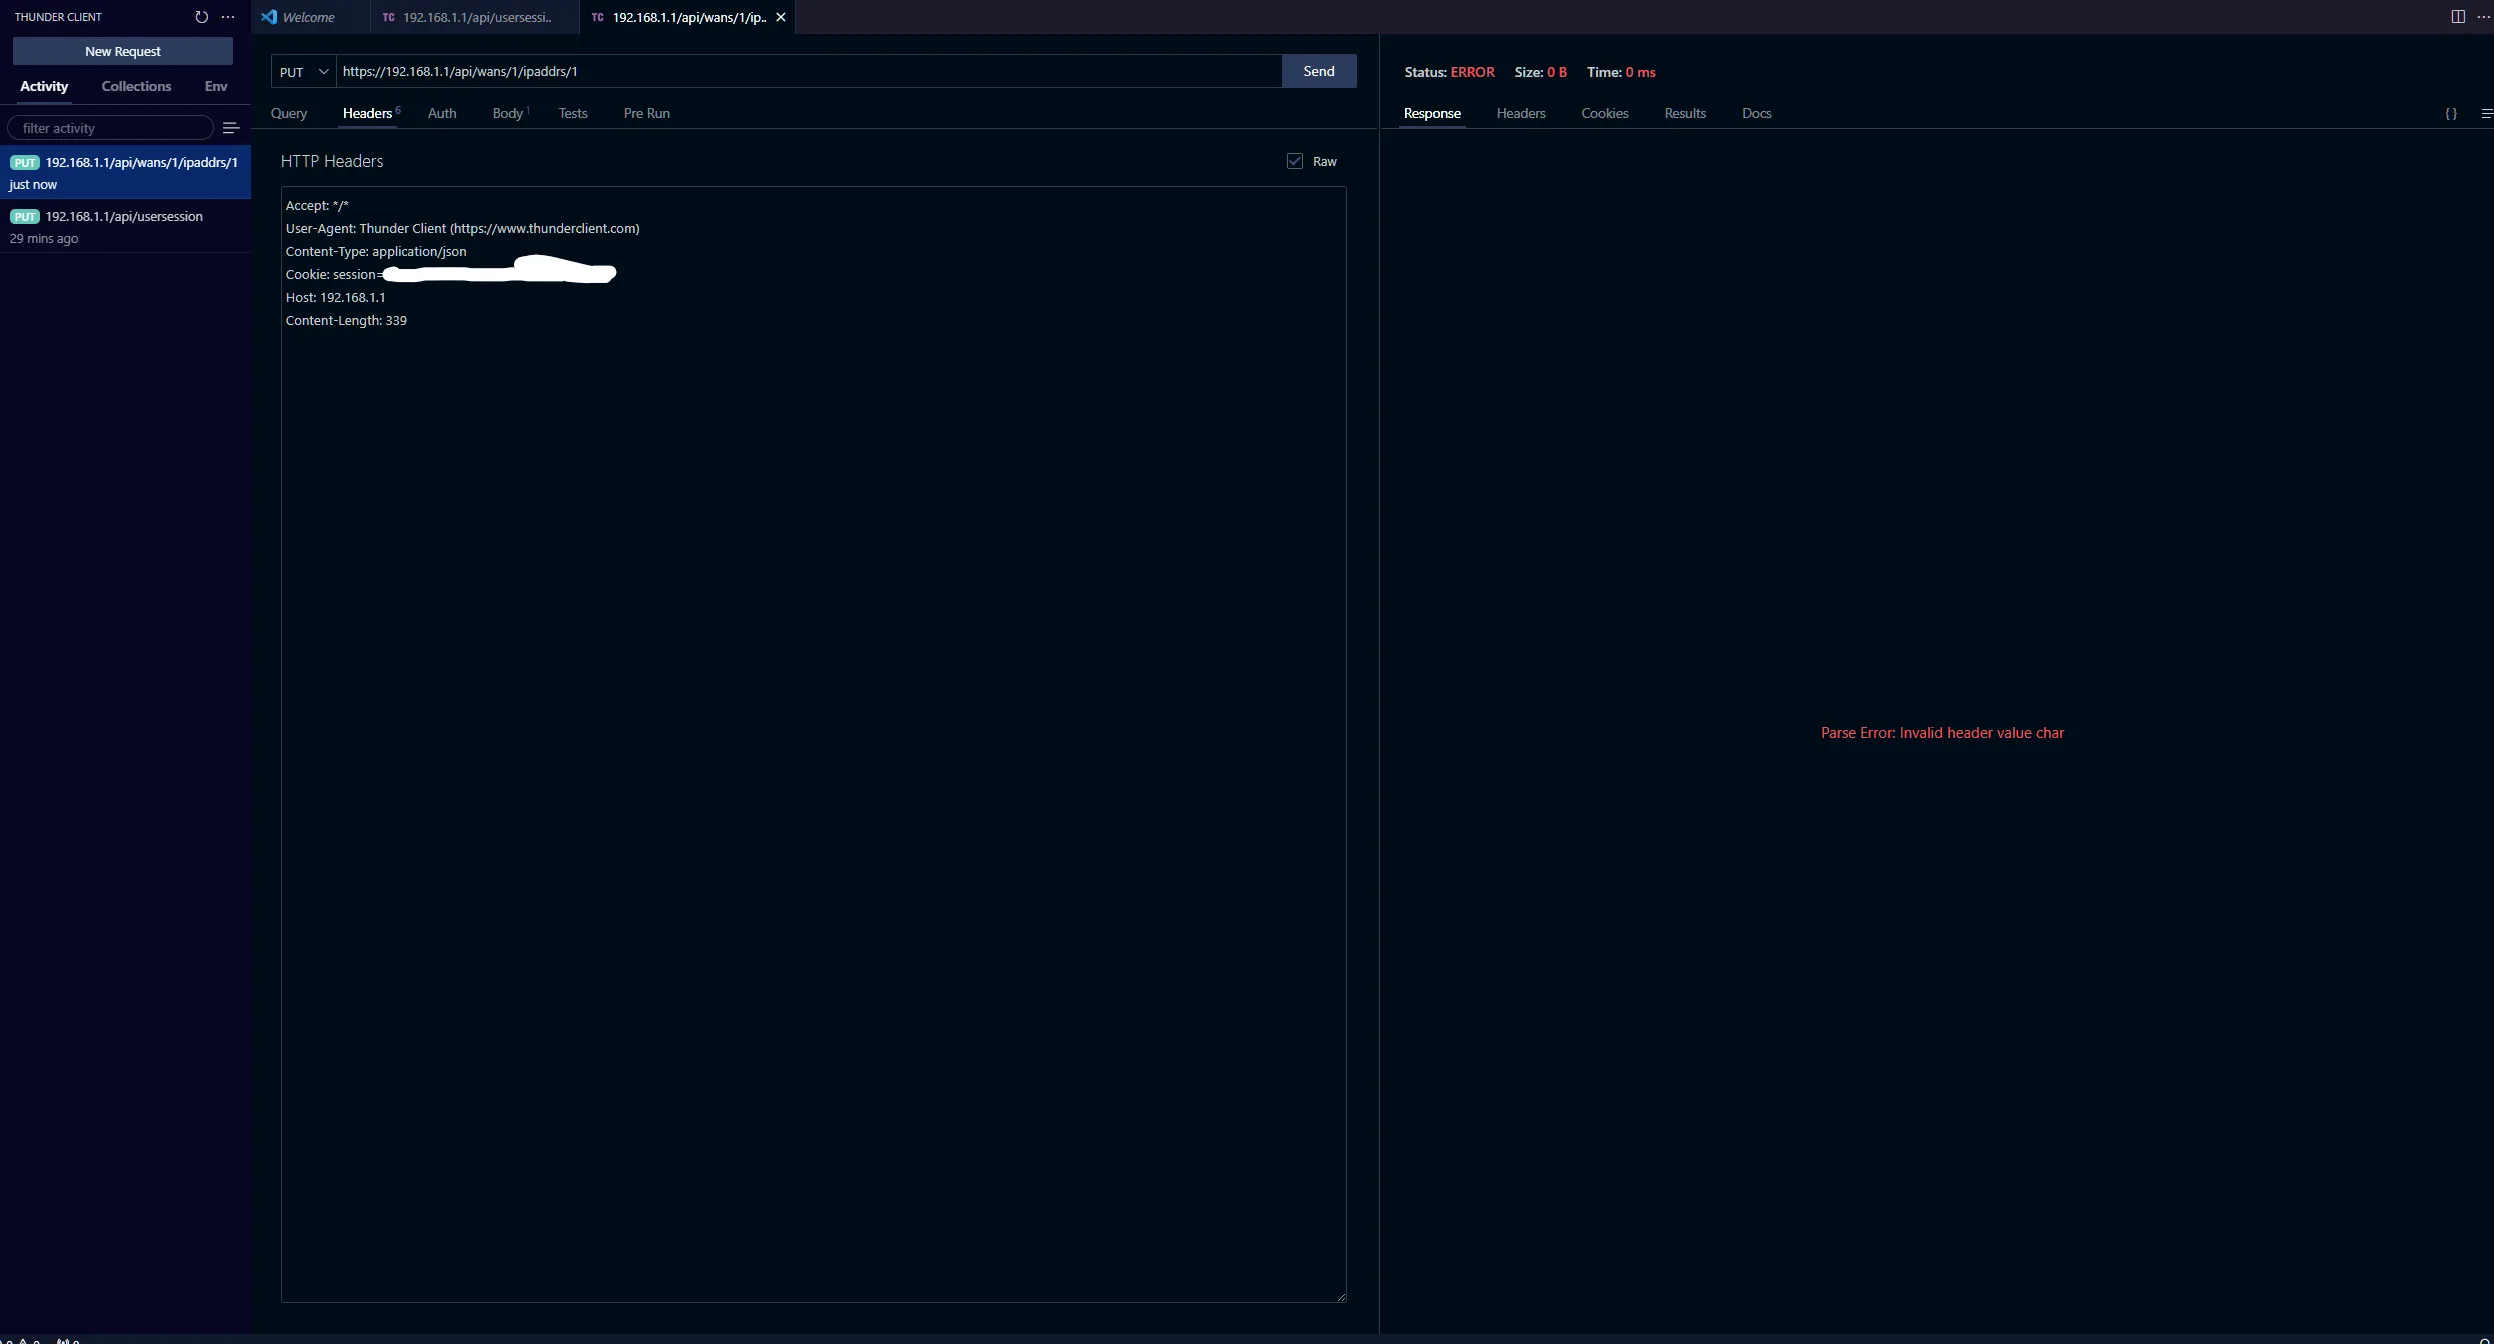
Task: Uncheck the Raw headers checkbox
Action: [1295, 161]
